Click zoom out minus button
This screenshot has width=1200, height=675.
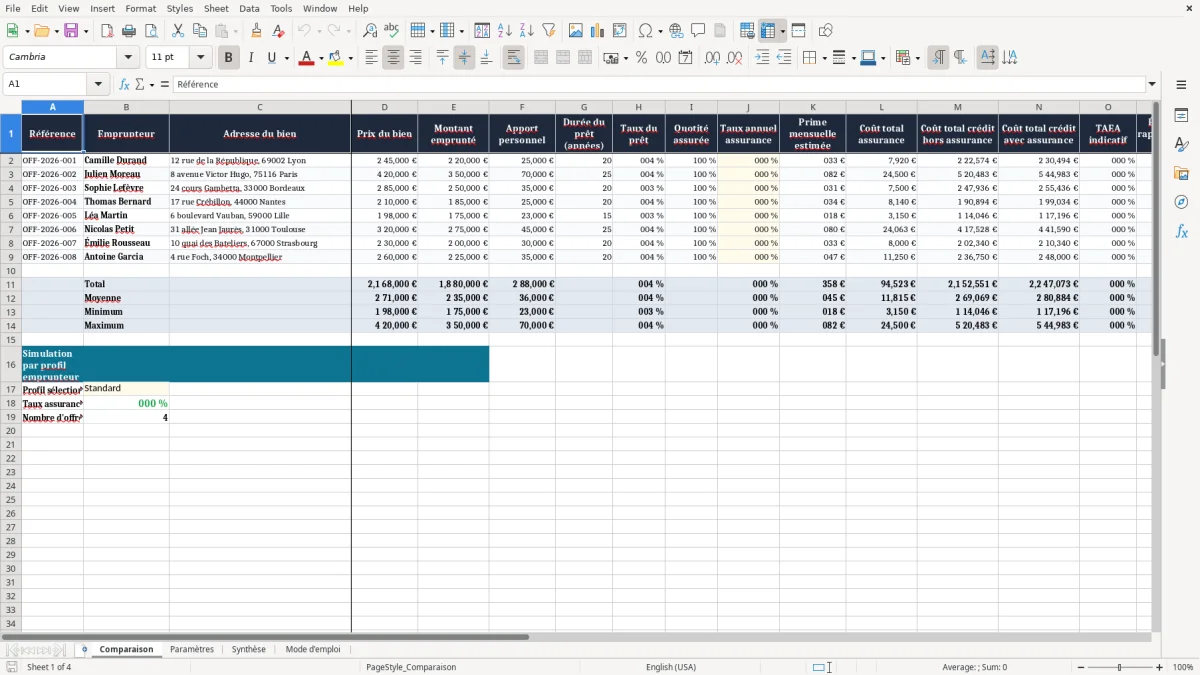[1079, 667]
